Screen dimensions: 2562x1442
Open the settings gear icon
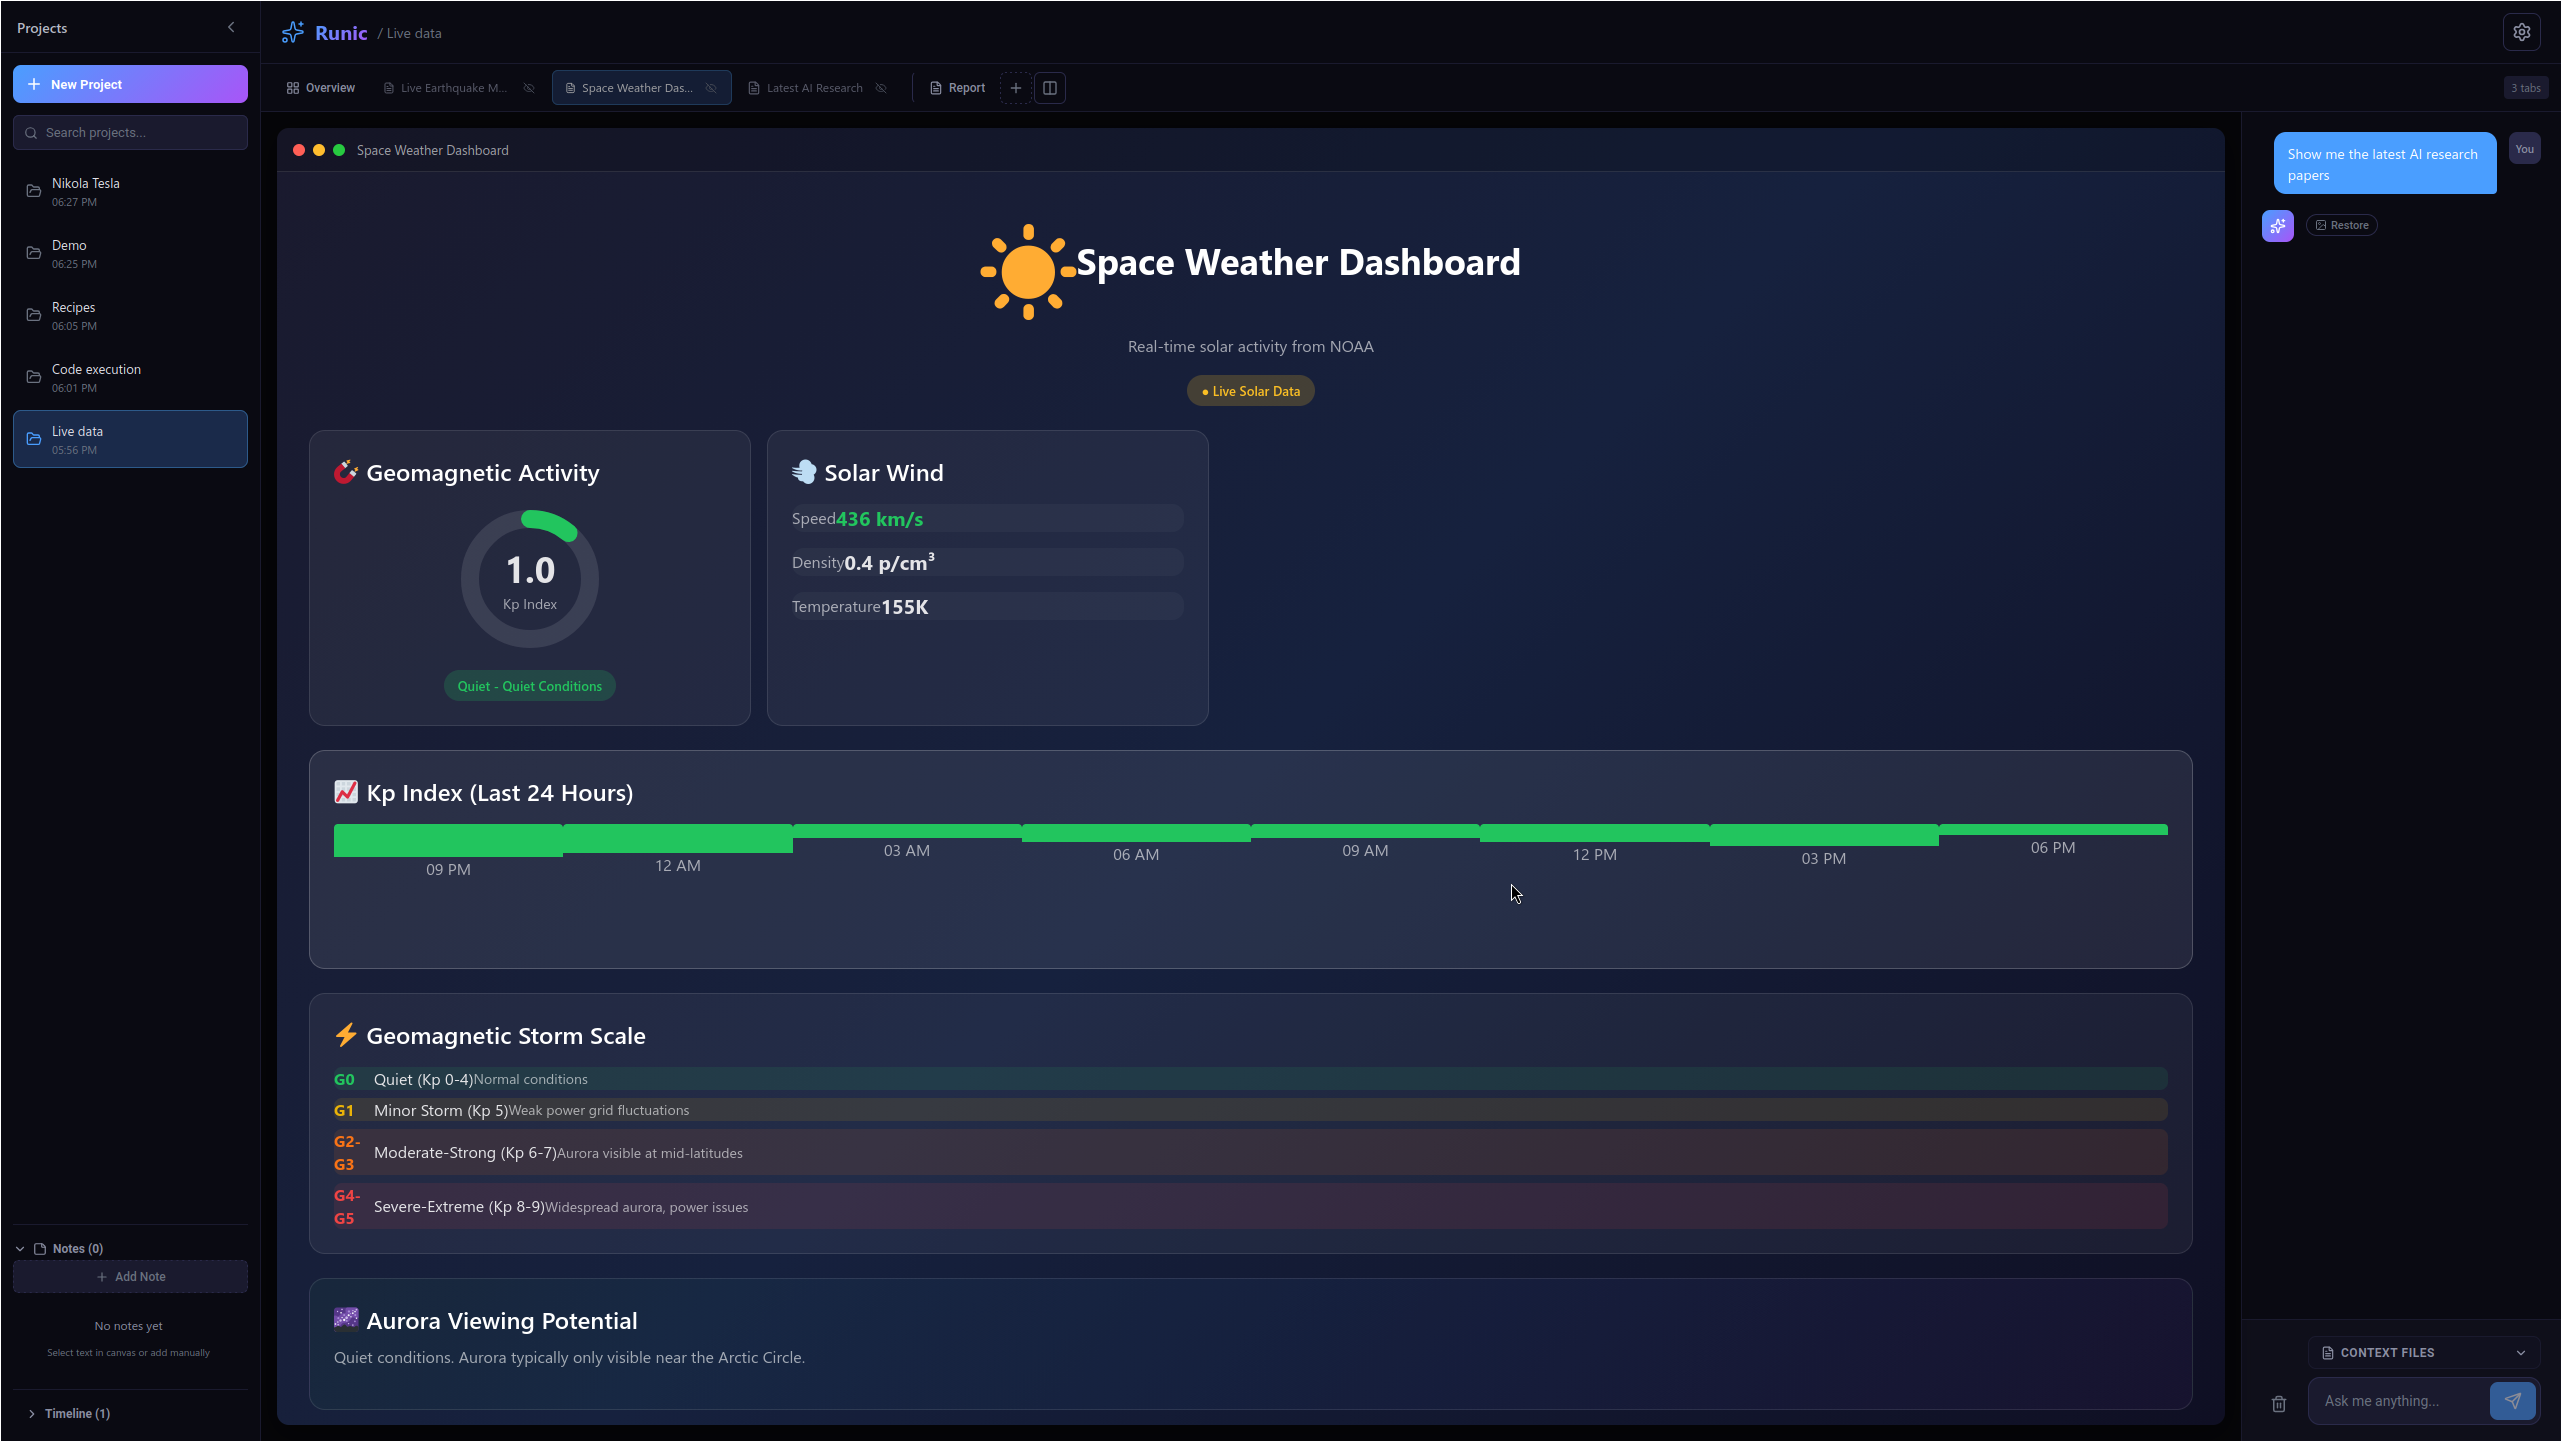[x=2521, y=32]
